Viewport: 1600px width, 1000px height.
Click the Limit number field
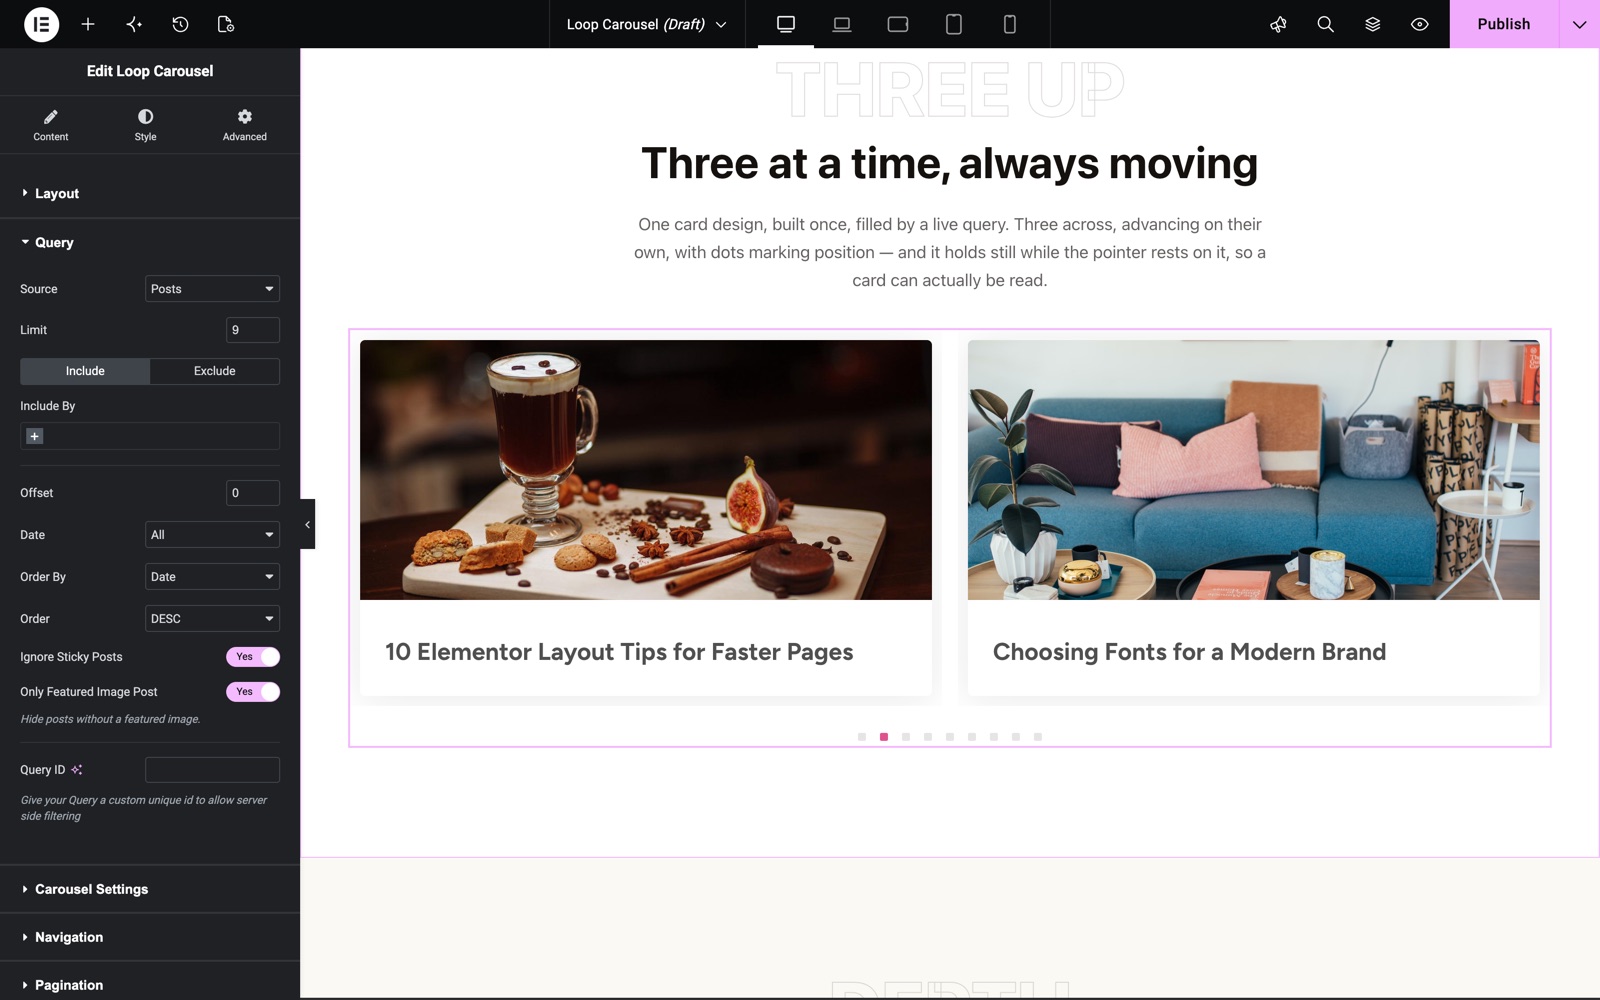click(253, 330)
